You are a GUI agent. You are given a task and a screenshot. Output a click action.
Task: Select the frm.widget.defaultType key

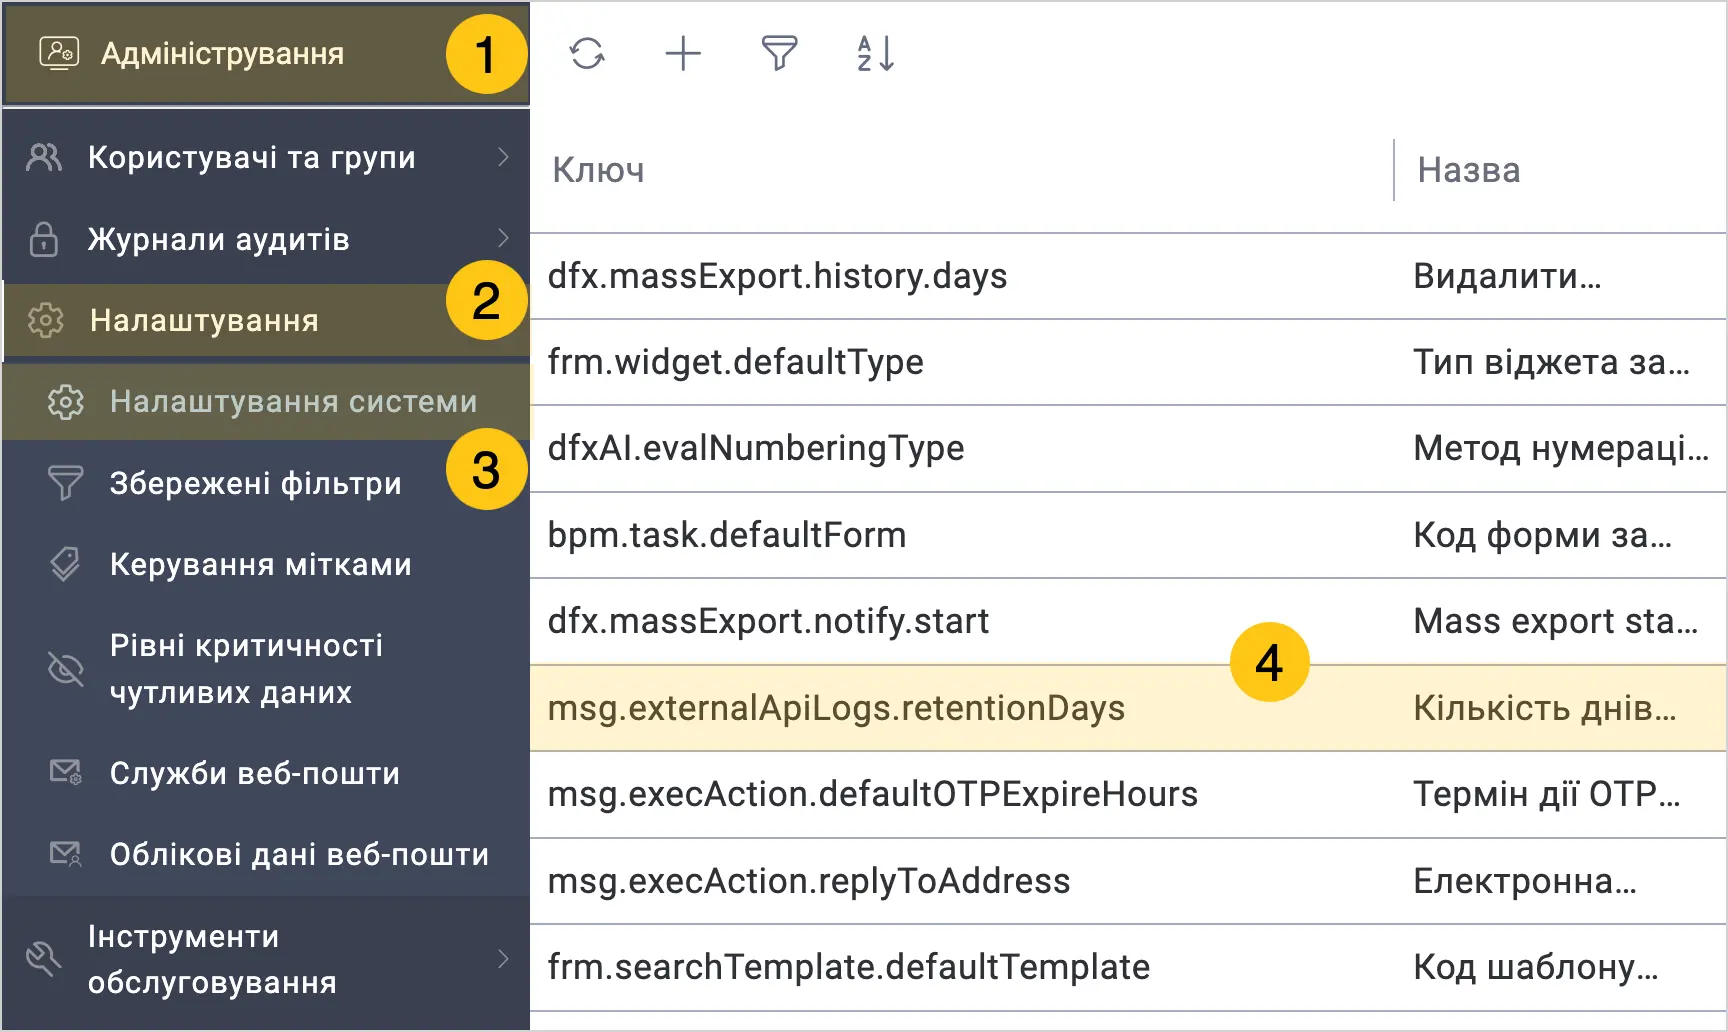click(735, 362)
